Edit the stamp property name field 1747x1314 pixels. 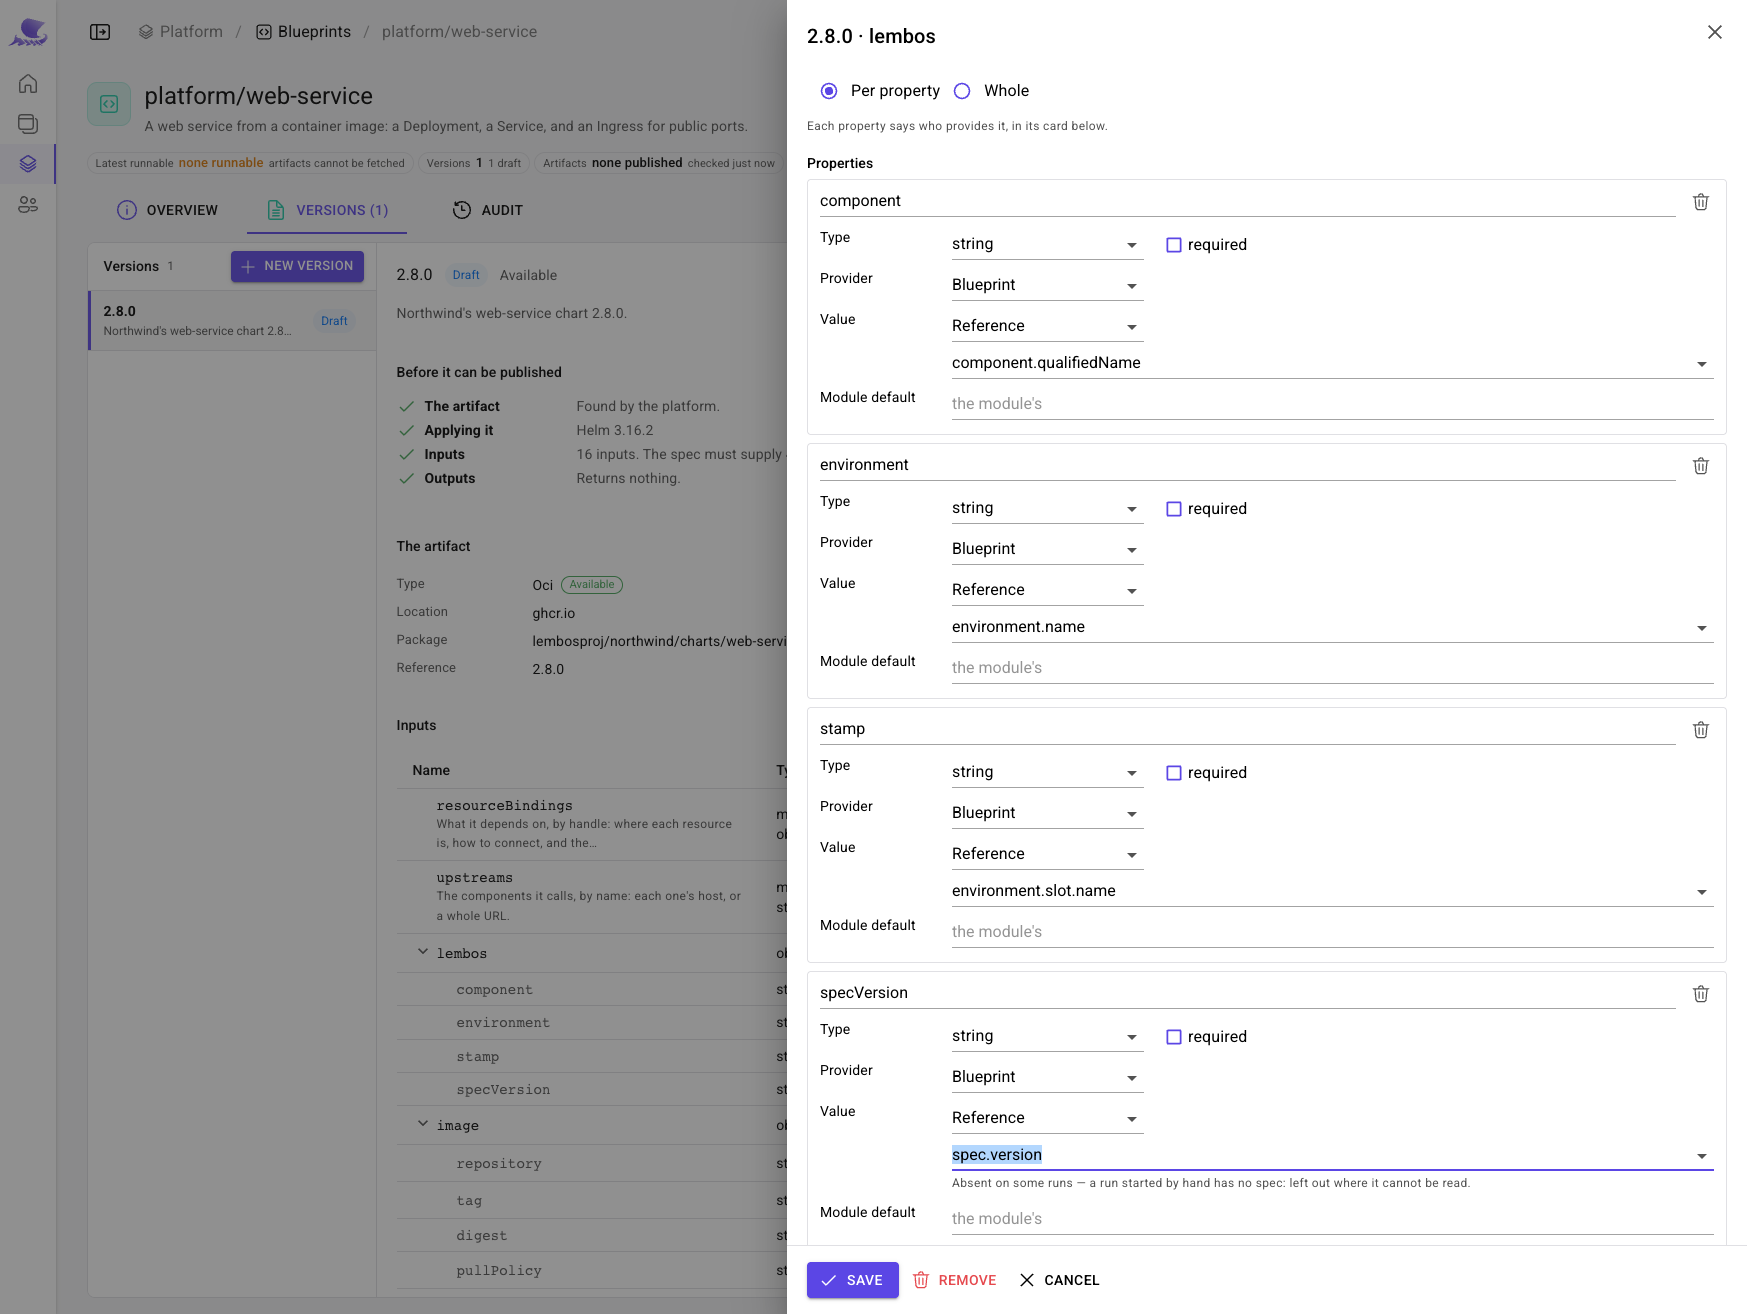pyautogui.click(x=1247, y=729)
